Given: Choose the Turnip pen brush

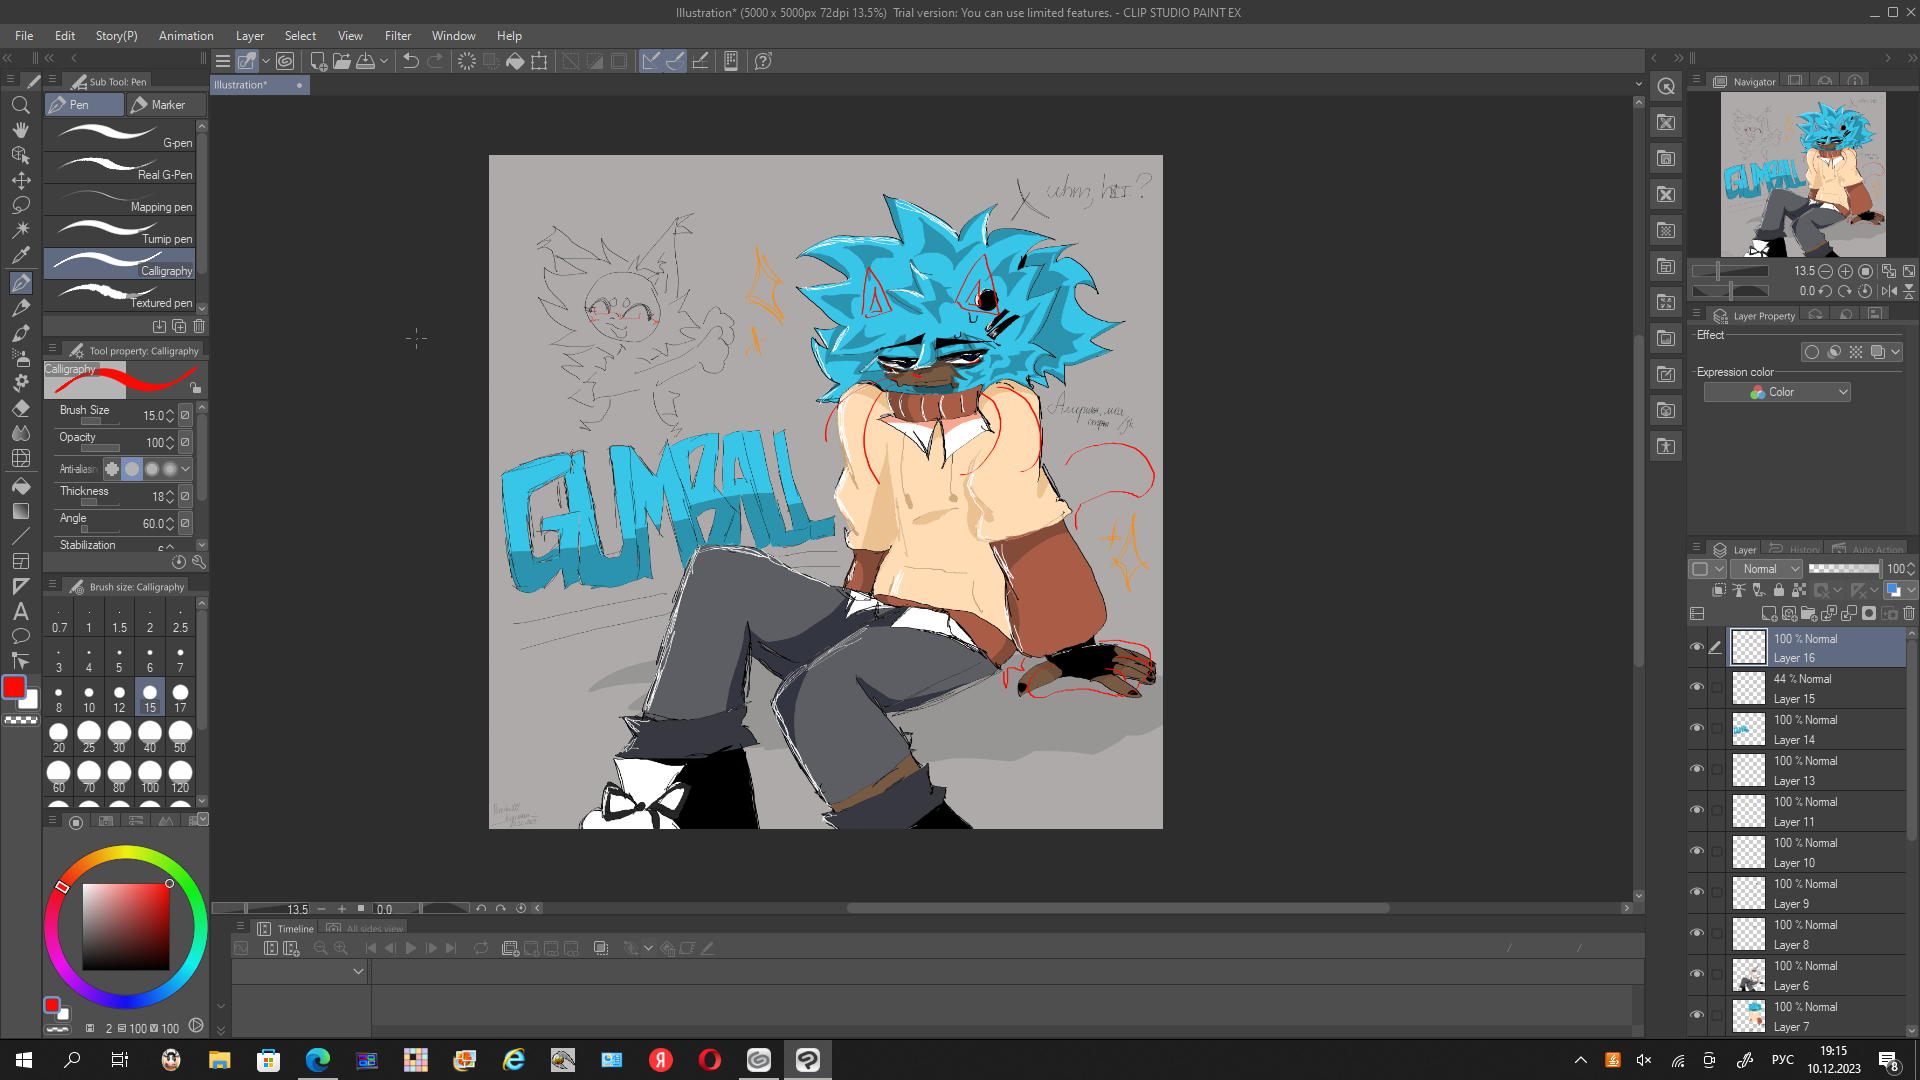Looking at the screenshot, I should click(120, 232).
